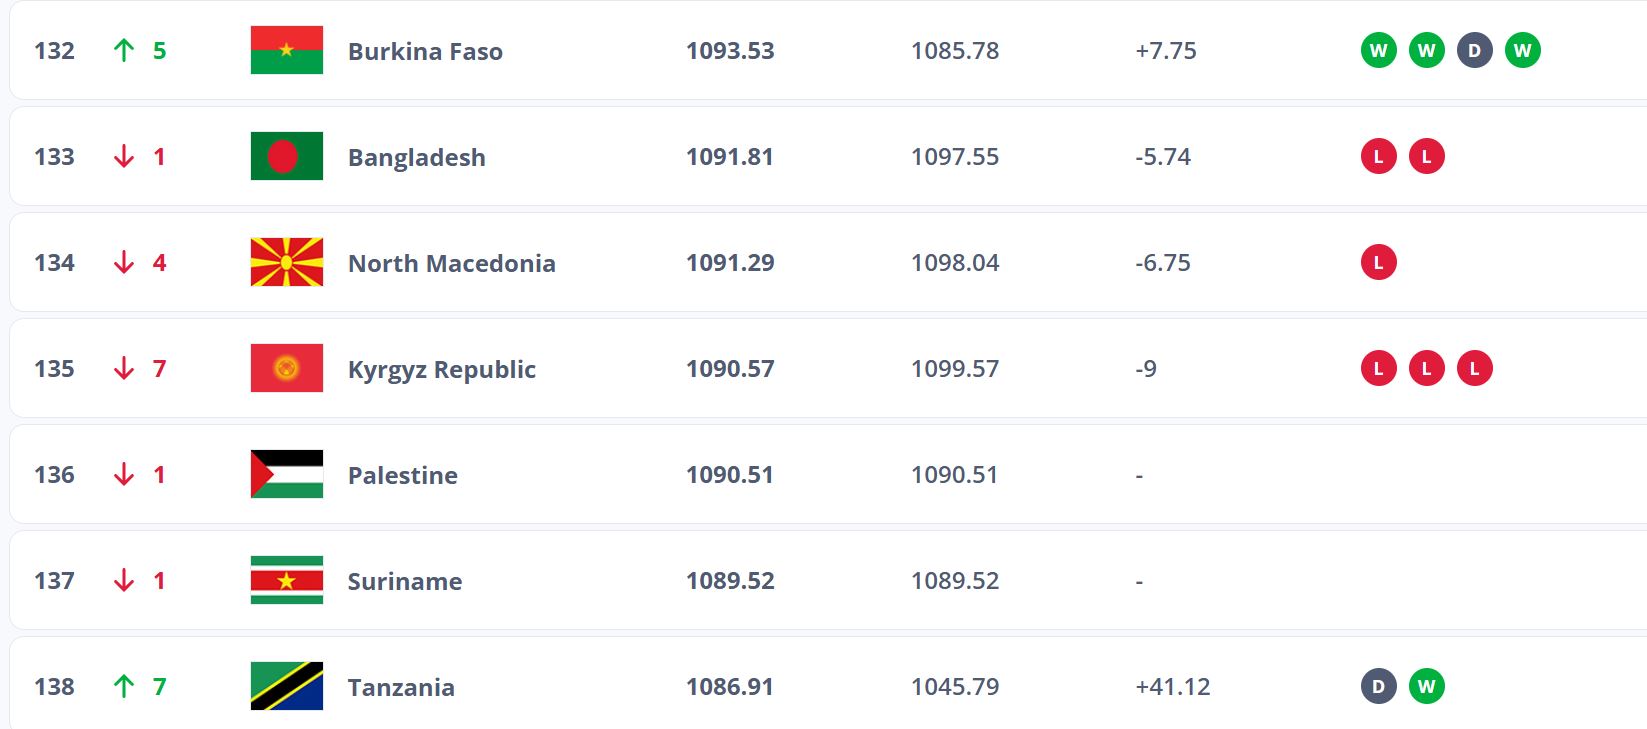Click North Macedonia's red L loss badge

click(1378, 262)
